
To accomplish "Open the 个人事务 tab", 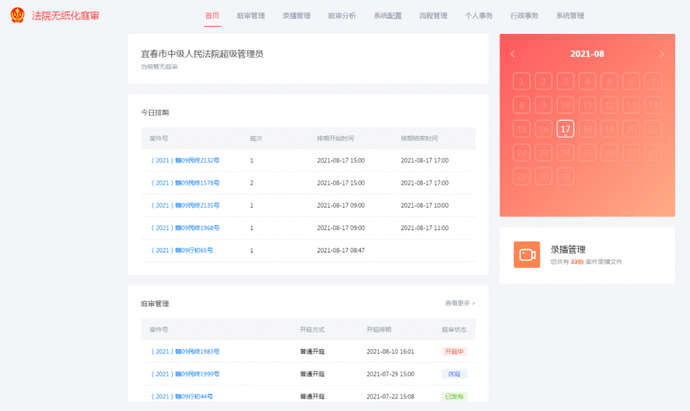I will 479,16.
